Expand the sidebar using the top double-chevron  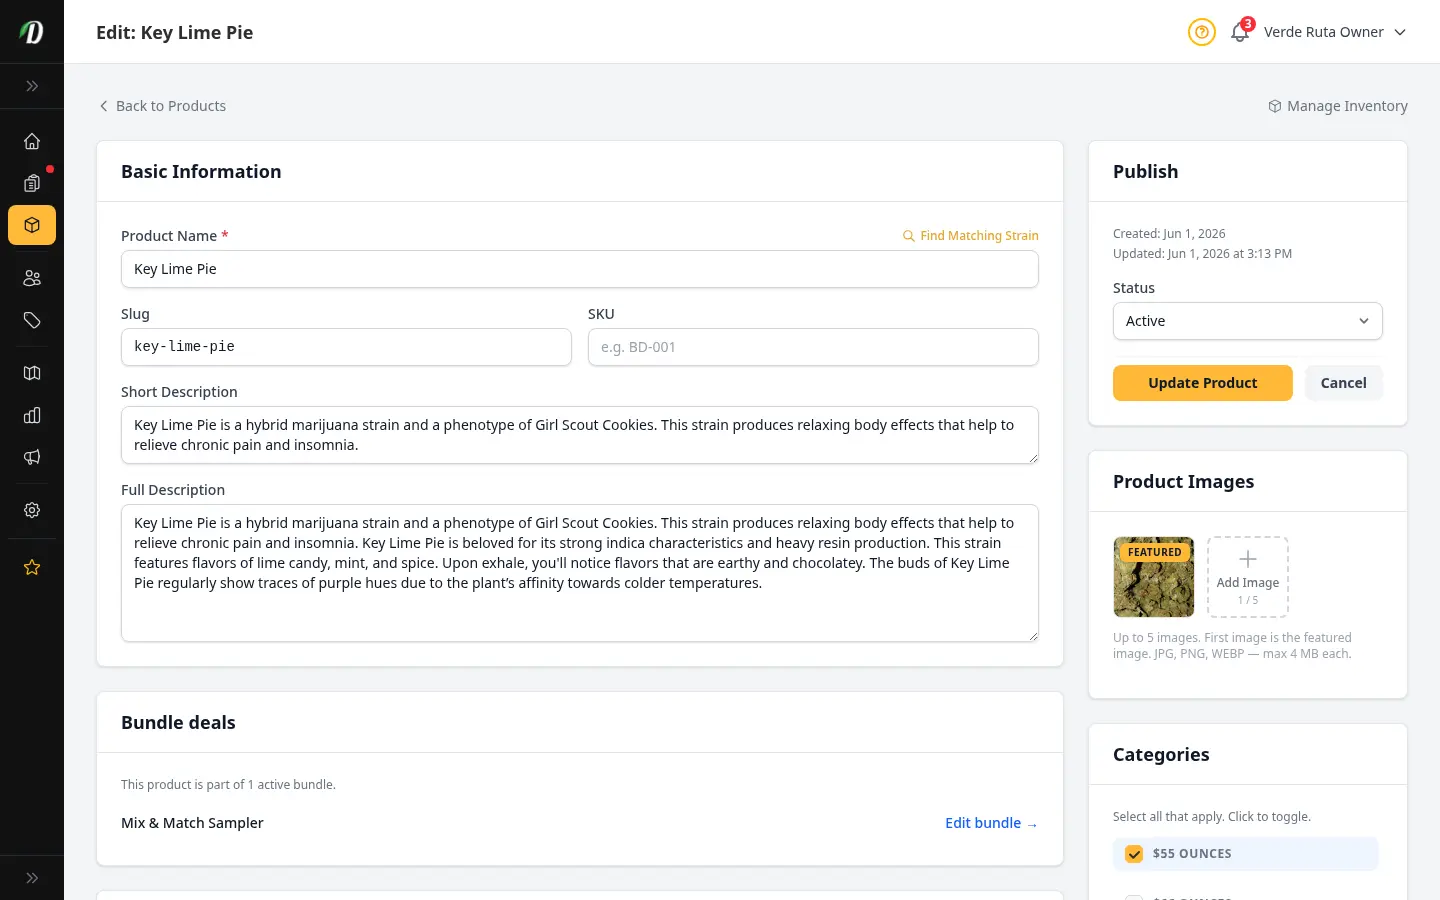32,86
